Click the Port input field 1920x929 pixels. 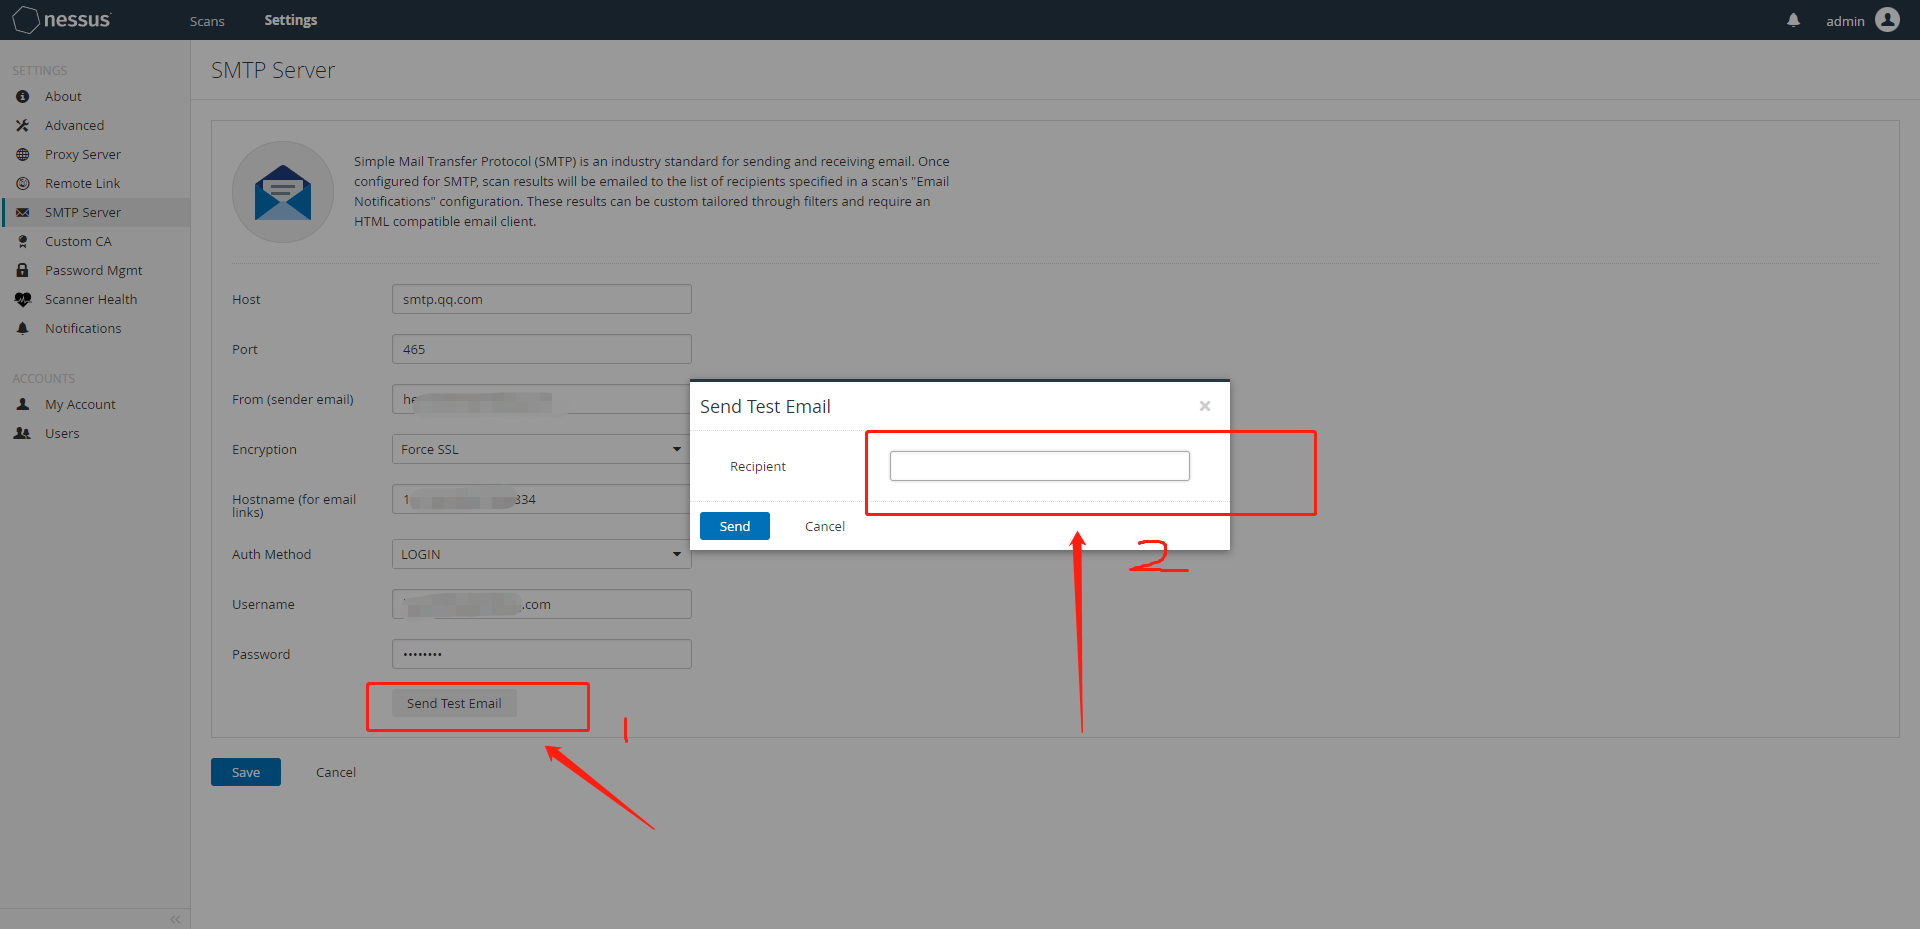click(541, 350)
